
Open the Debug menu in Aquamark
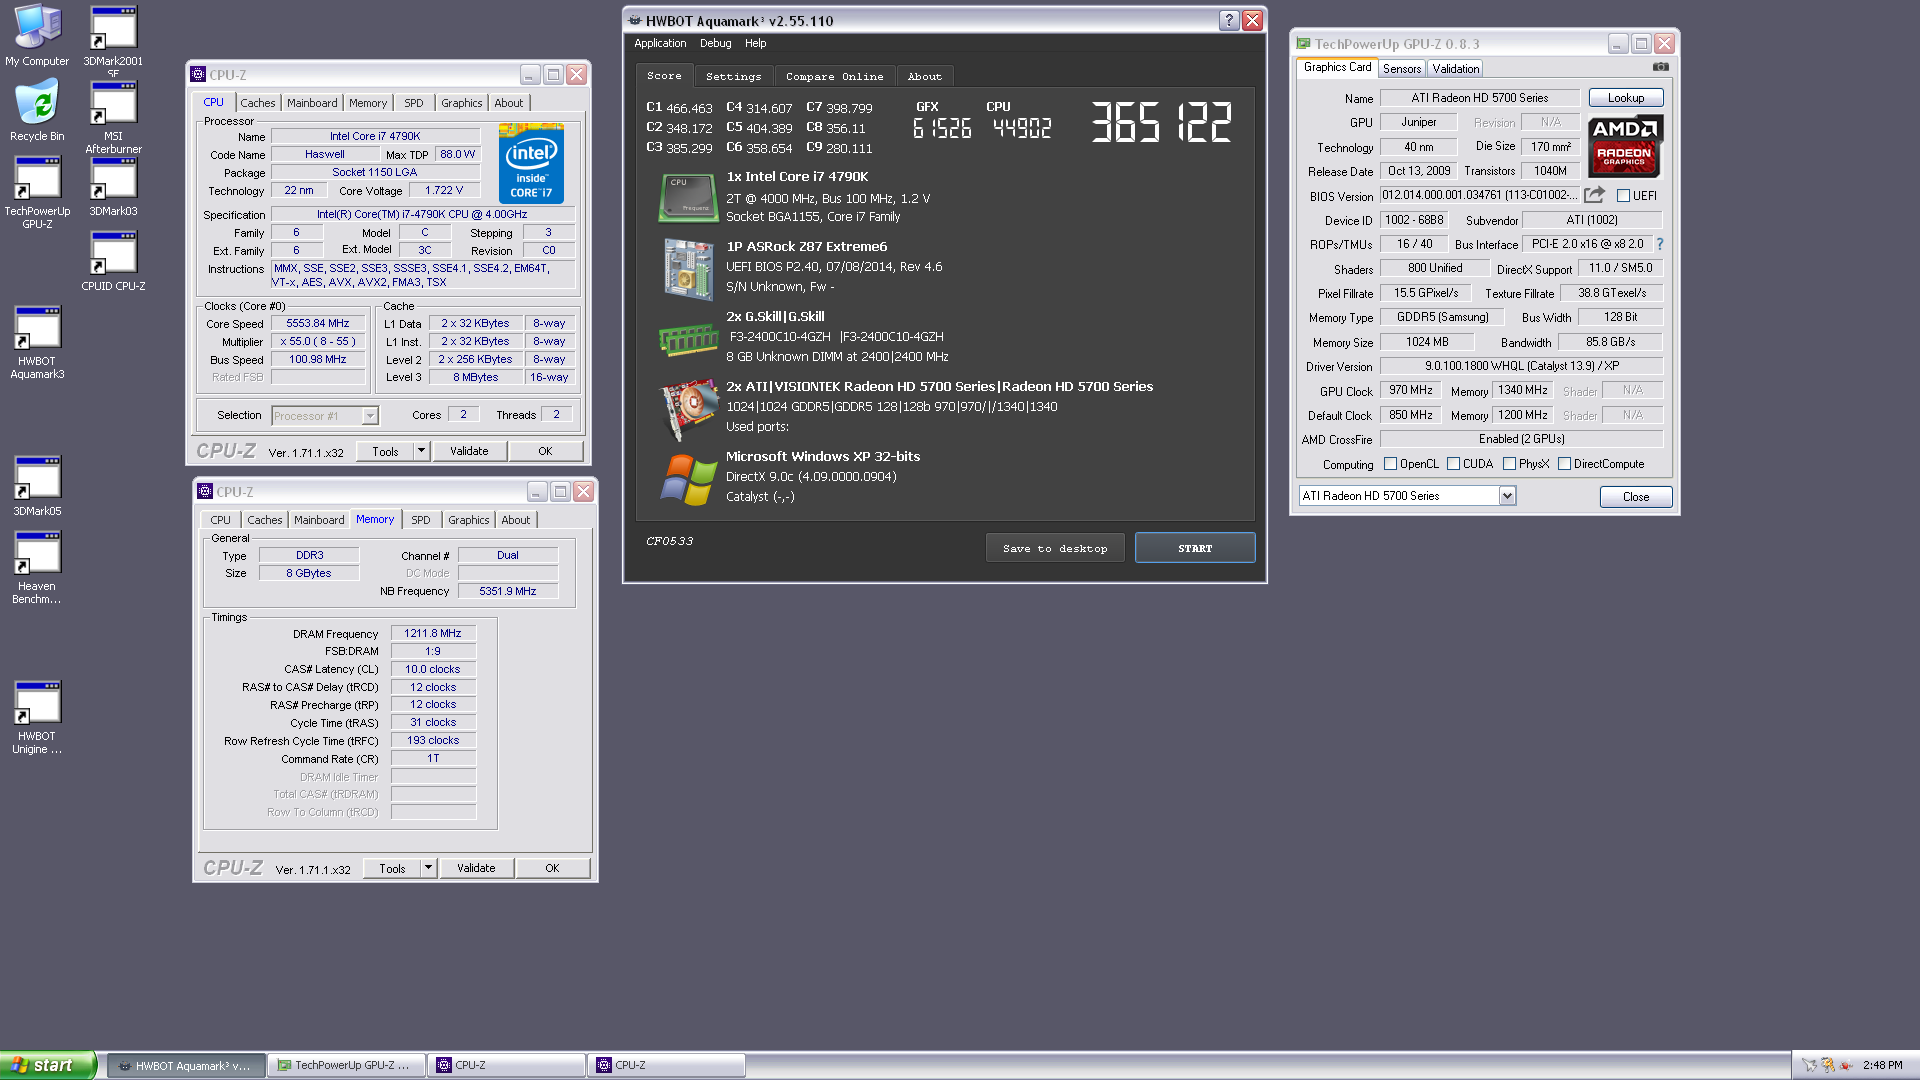(x=715, y=43)
